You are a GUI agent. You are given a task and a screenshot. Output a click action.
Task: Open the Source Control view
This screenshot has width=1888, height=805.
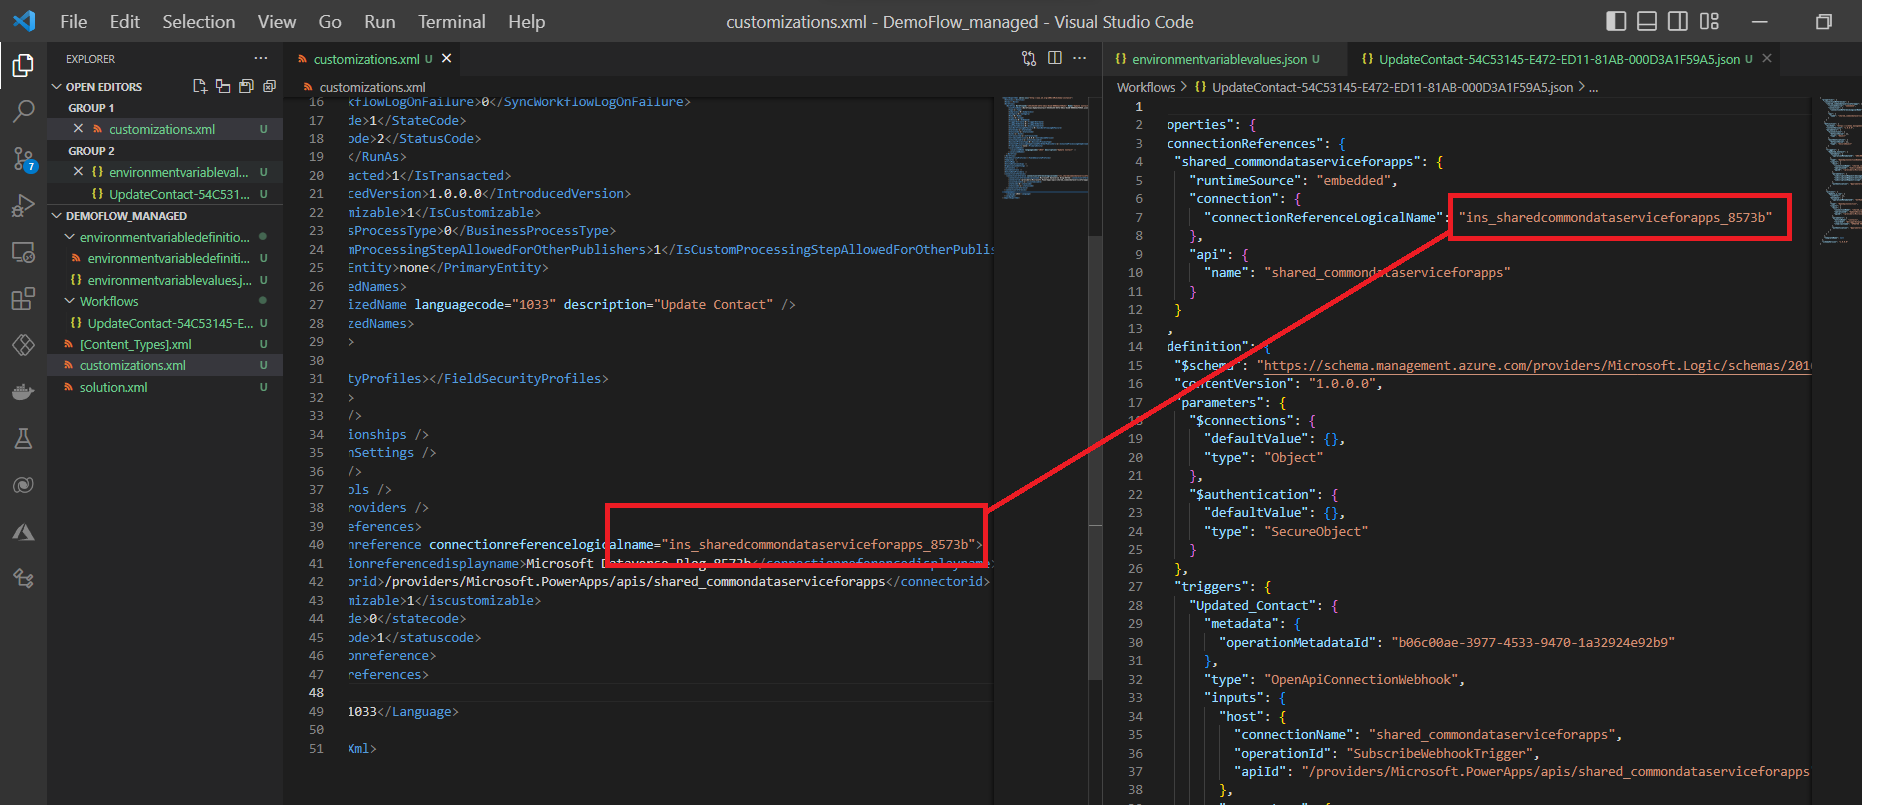(x=23, y=159)
